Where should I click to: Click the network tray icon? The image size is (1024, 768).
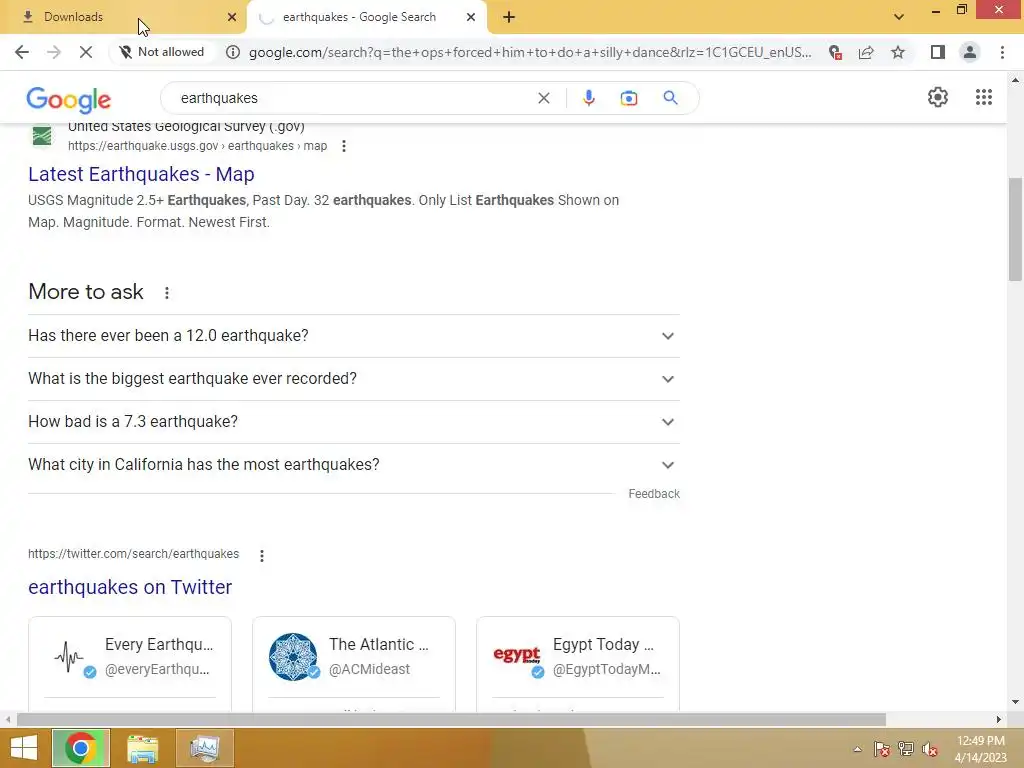[906, 749]
